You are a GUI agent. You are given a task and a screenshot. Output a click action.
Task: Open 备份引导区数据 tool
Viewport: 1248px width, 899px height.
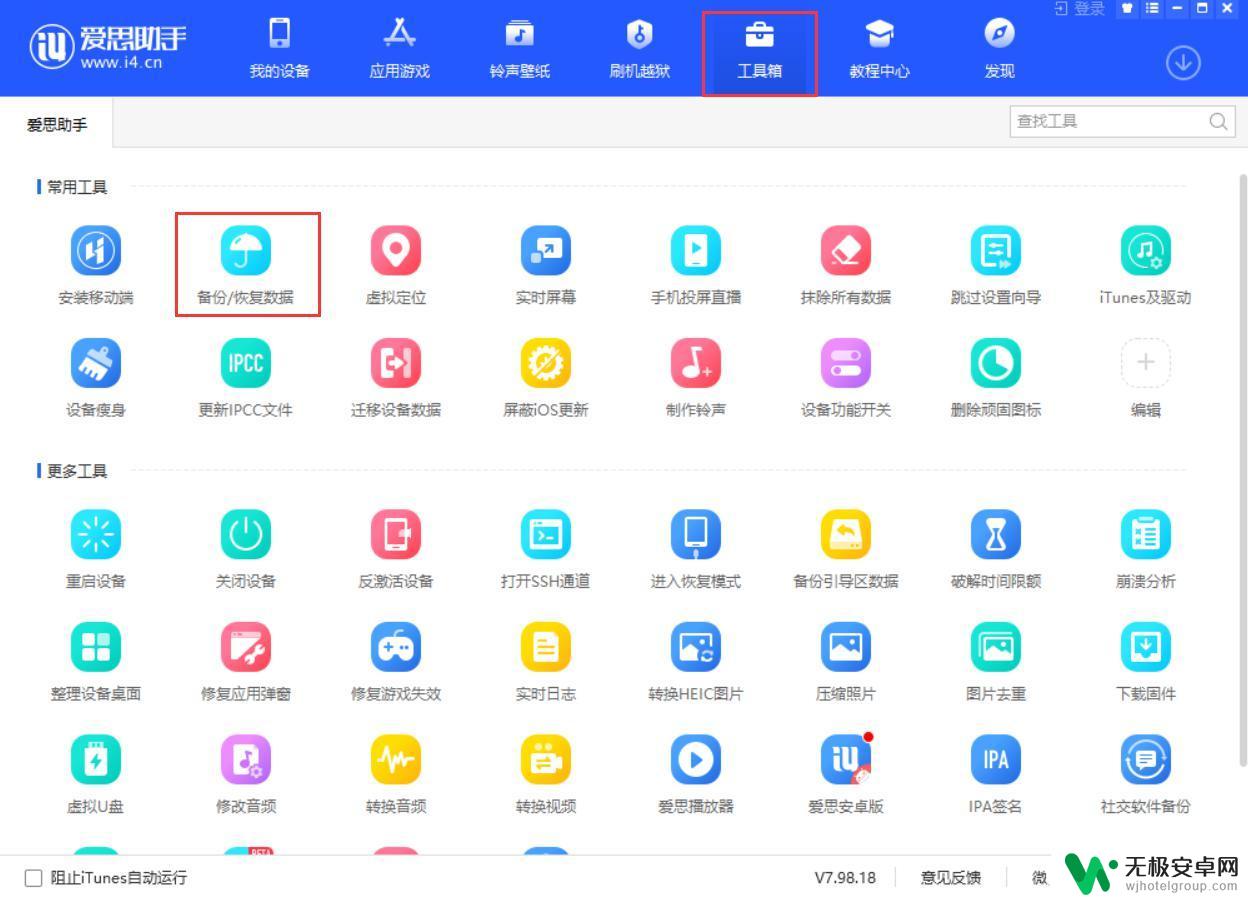(846, 535)
